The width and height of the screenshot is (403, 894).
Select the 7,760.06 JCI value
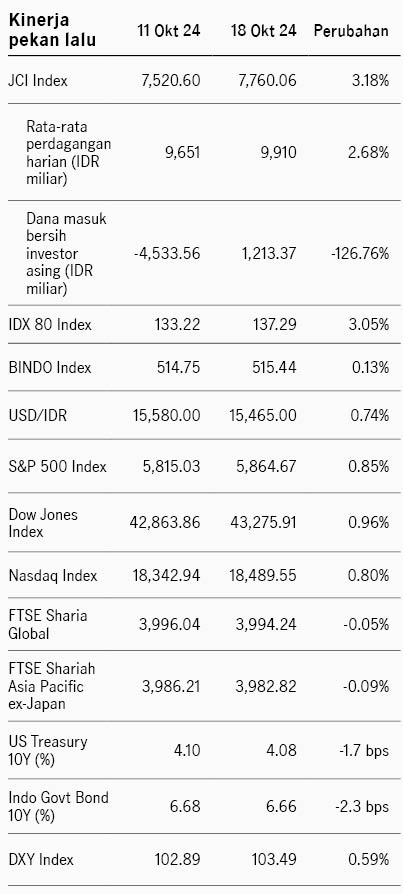pyautogui.click(x=267, y=80)
